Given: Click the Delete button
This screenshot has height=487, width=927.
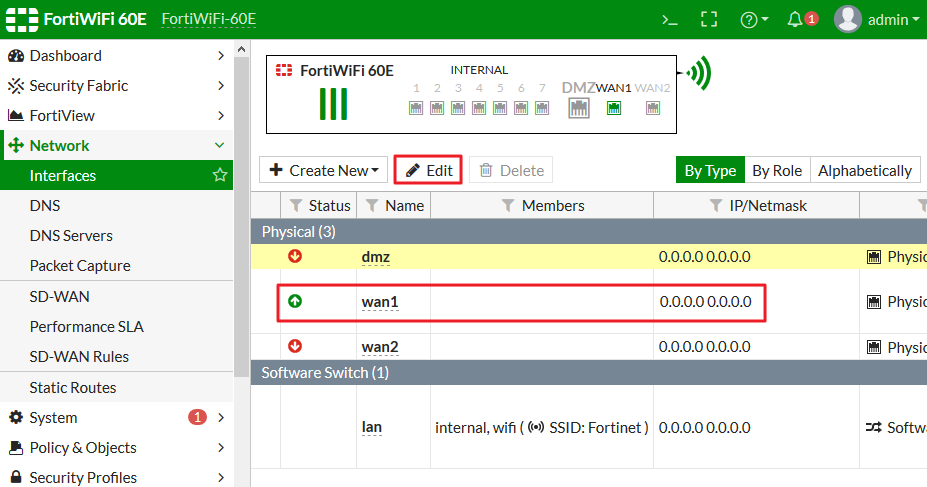Looking at the screenshot, I should [511, 170].
